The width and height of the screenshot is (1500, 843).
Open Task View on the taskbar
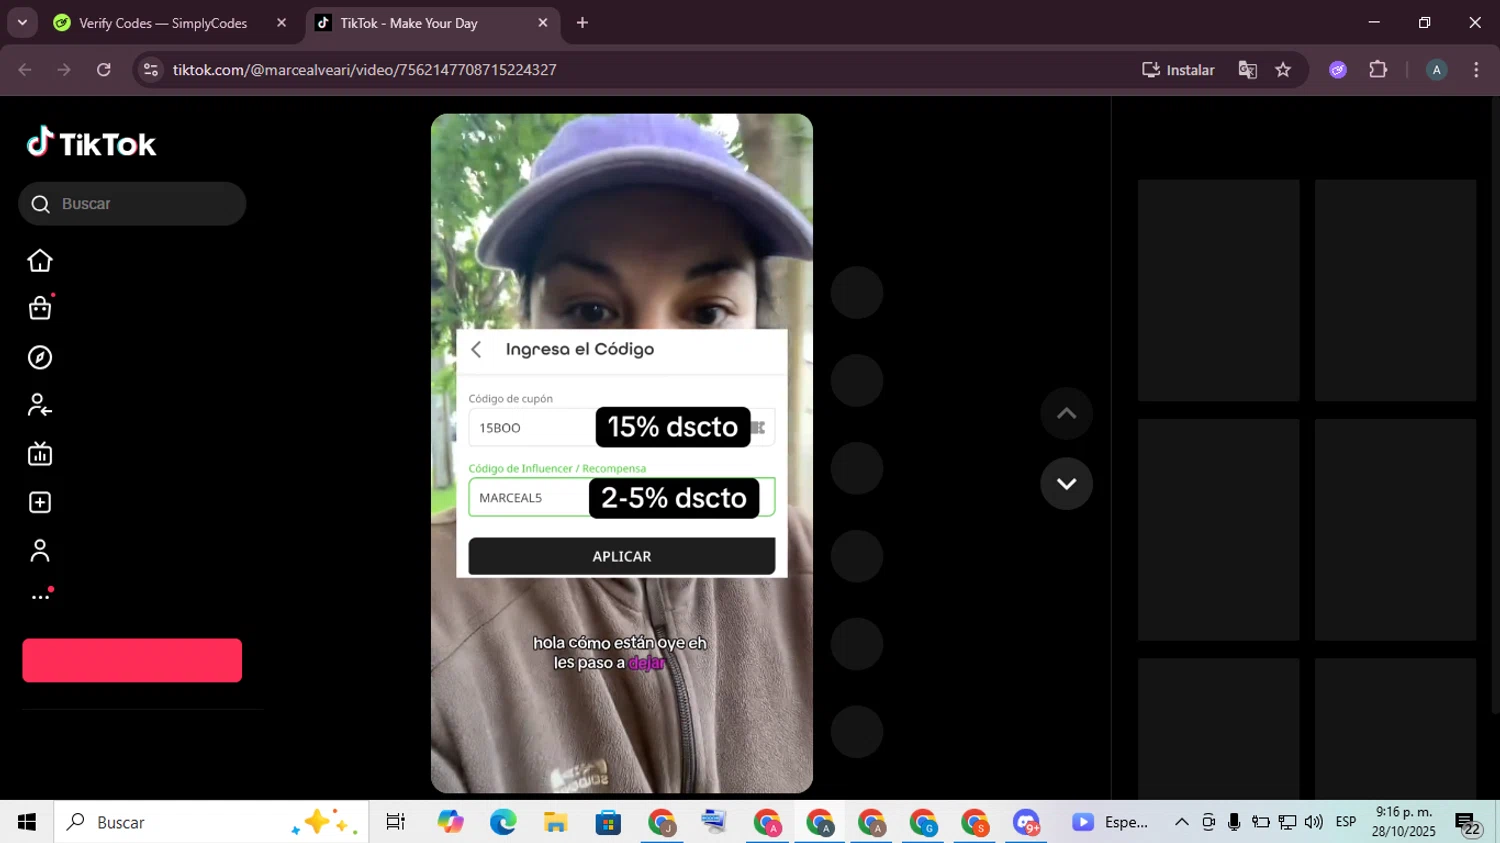(396, 822)
